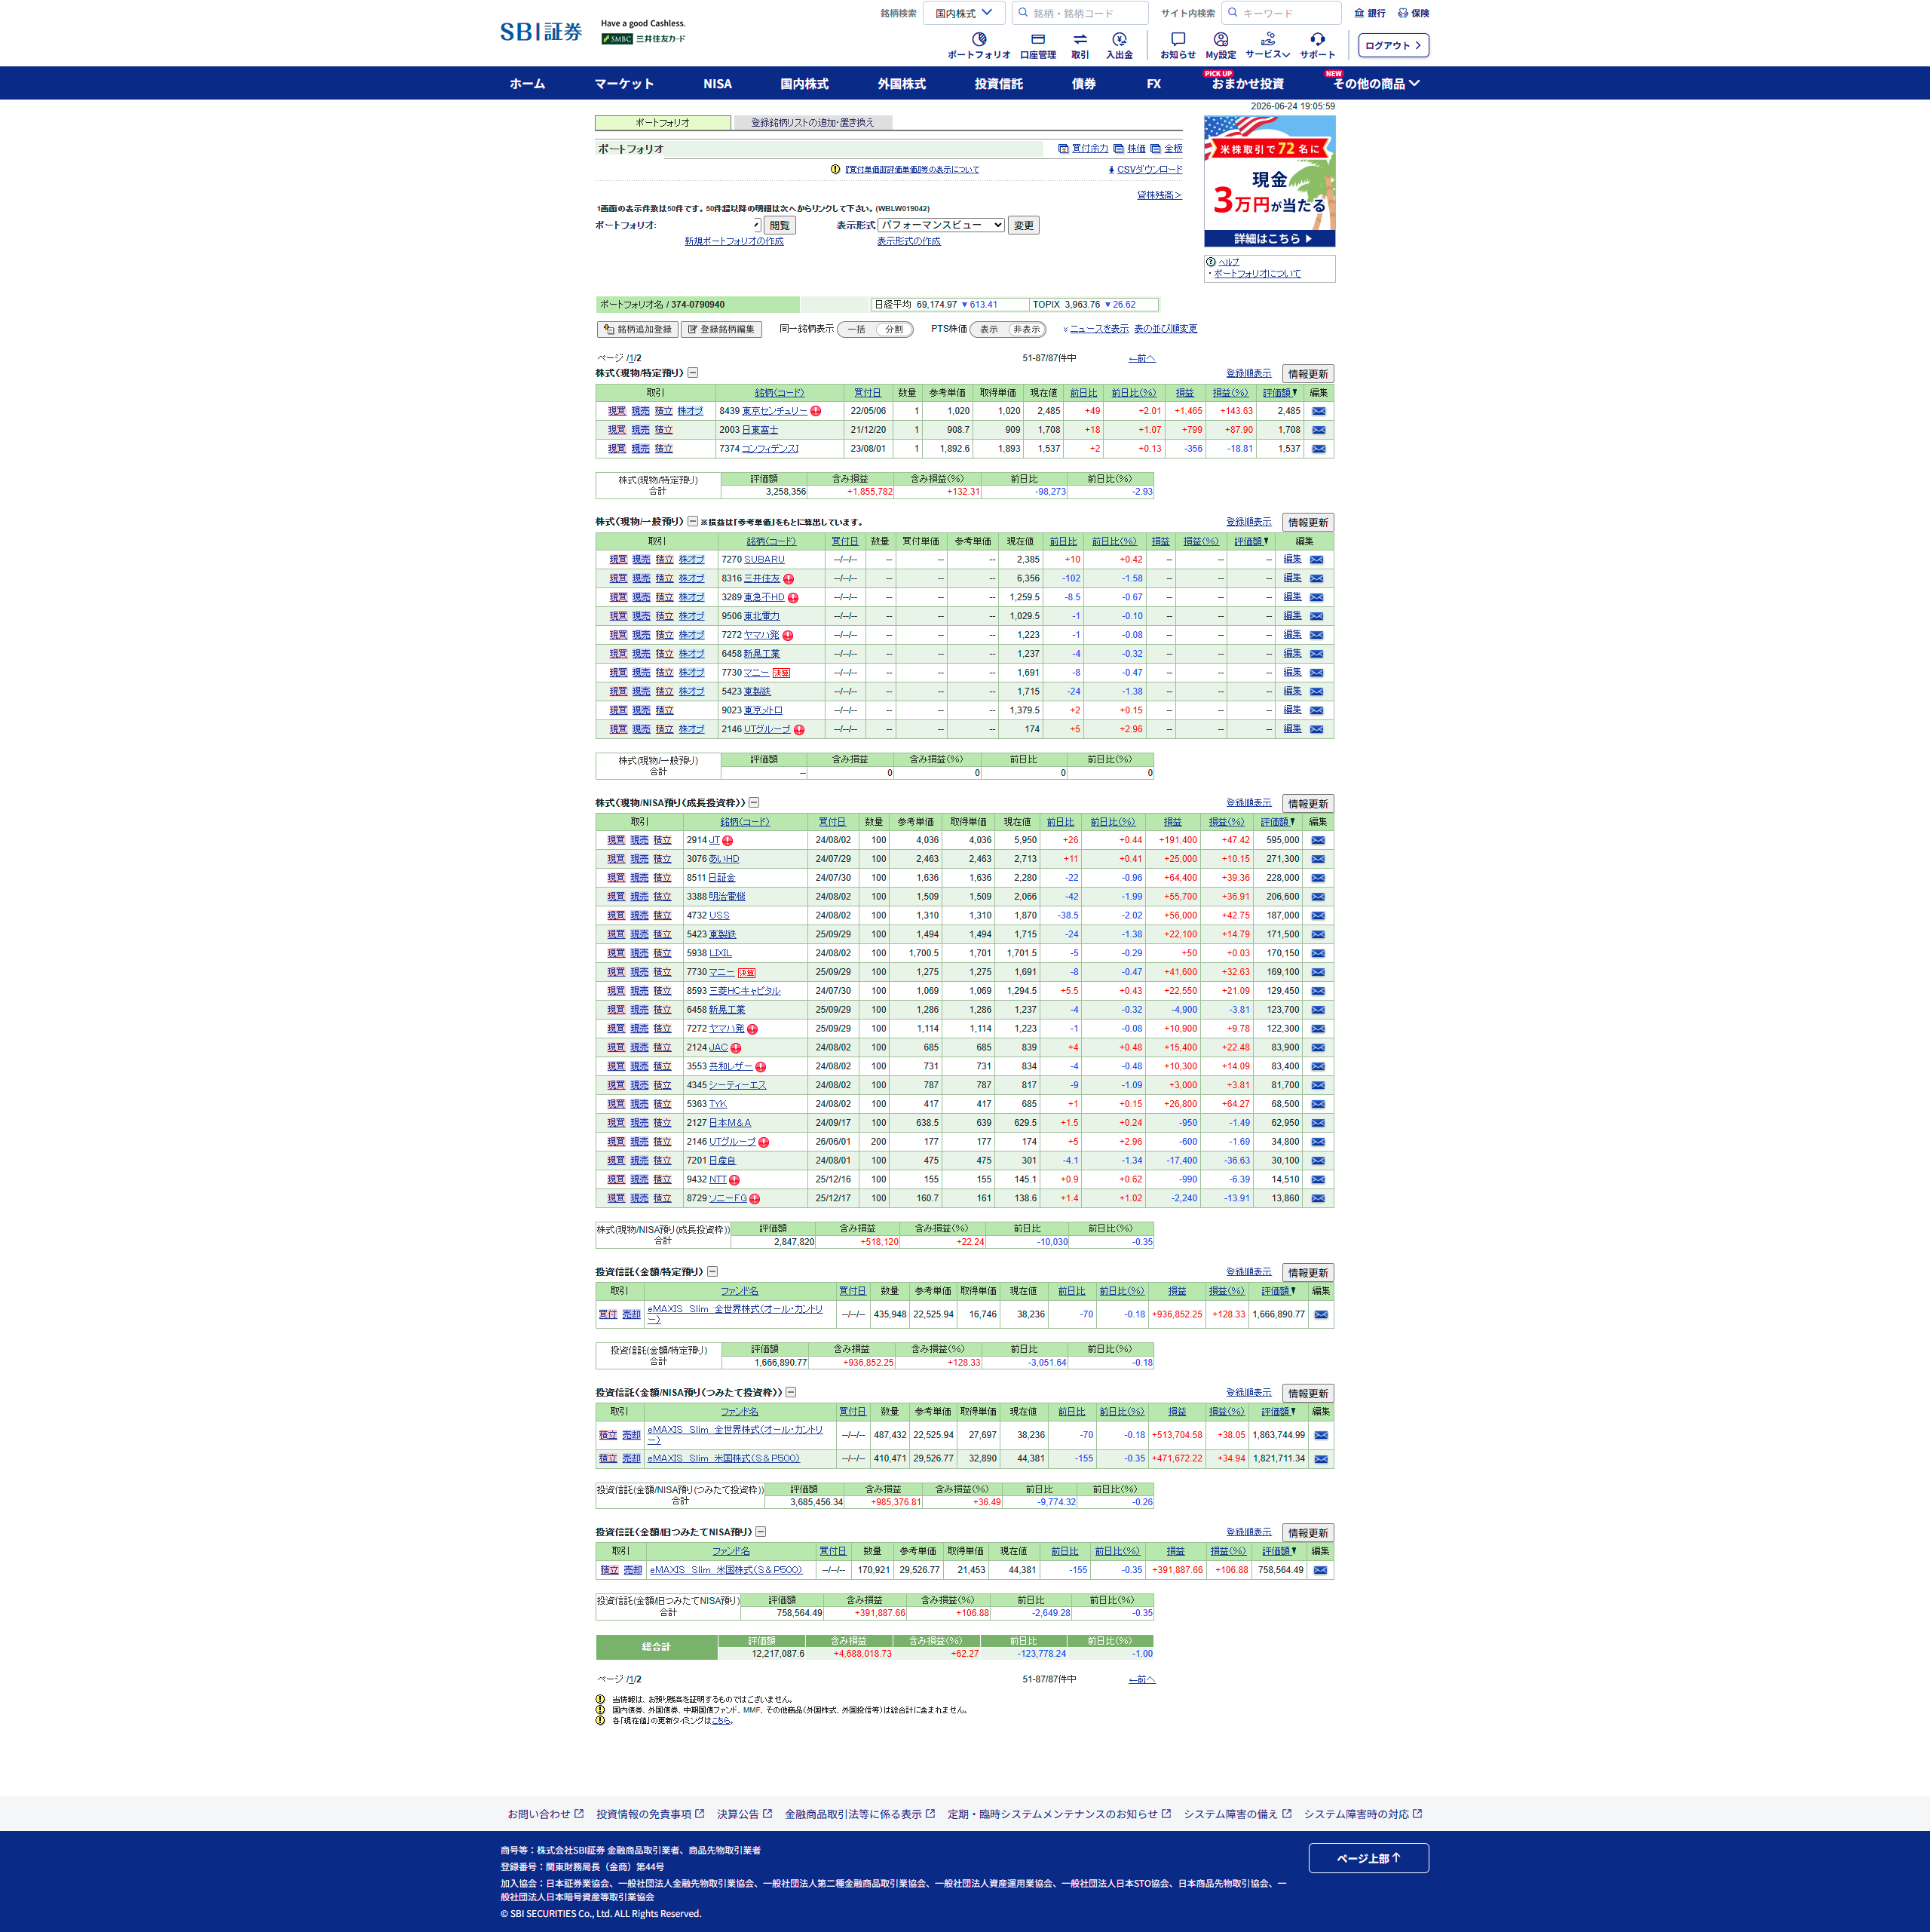
Task: Open 入出金 yen icon
Action: 1119,40
